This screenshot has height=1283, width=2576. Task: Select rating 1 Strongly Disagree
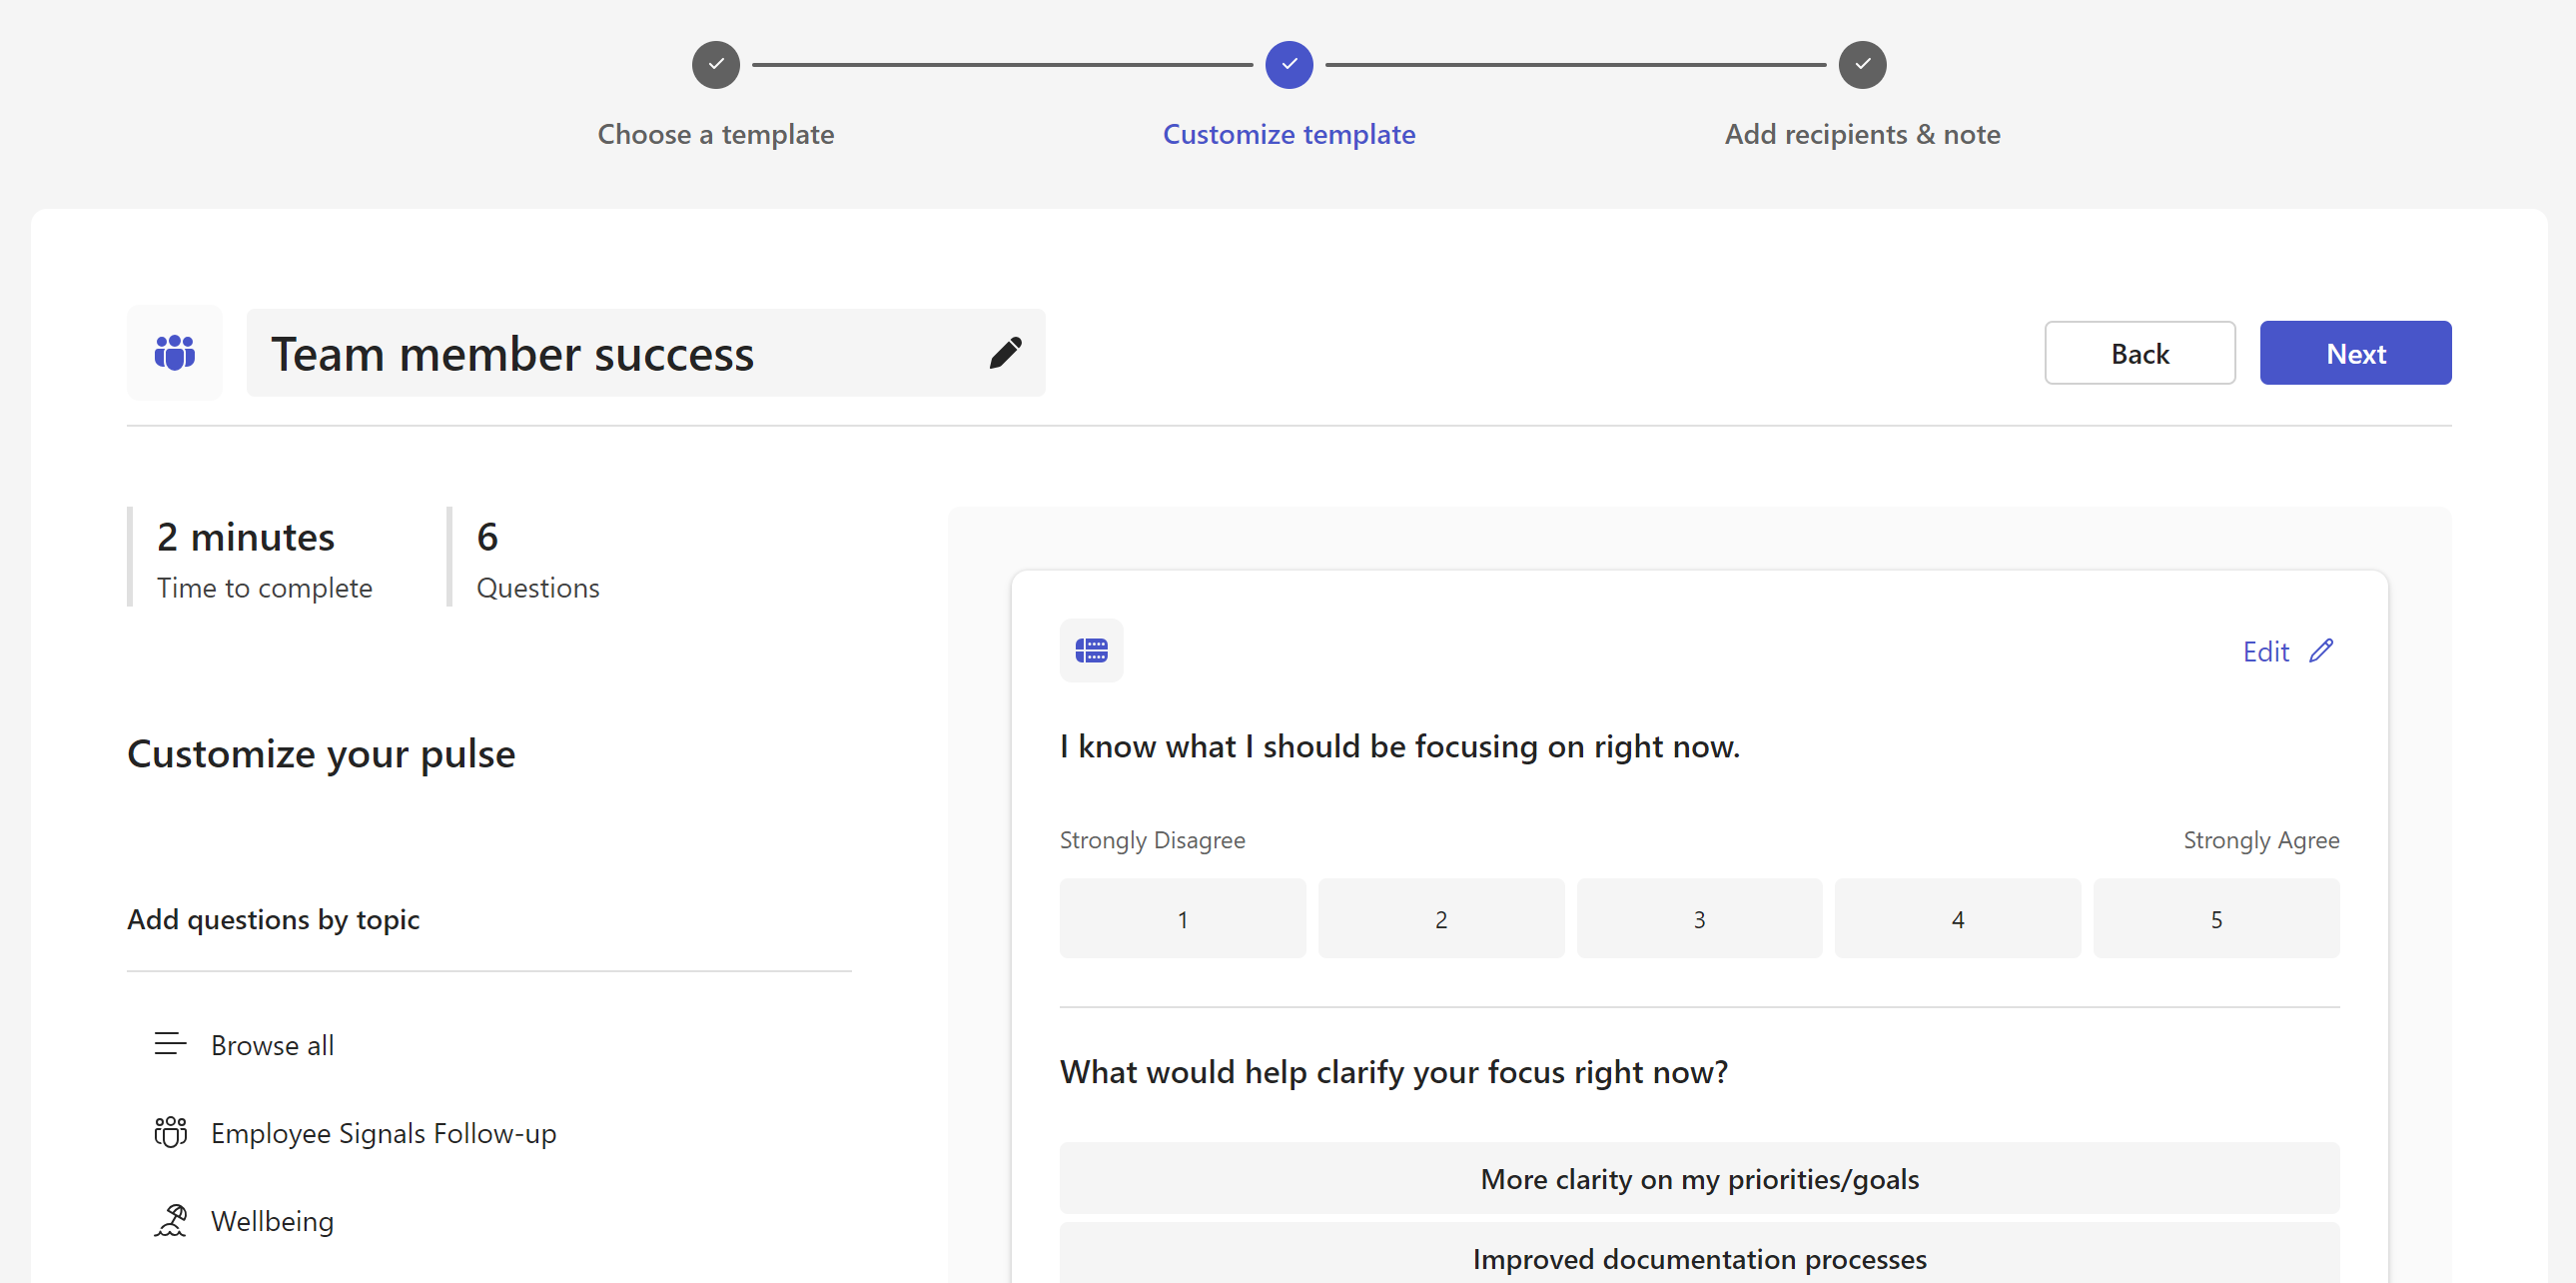click(x=1182, y=918)
